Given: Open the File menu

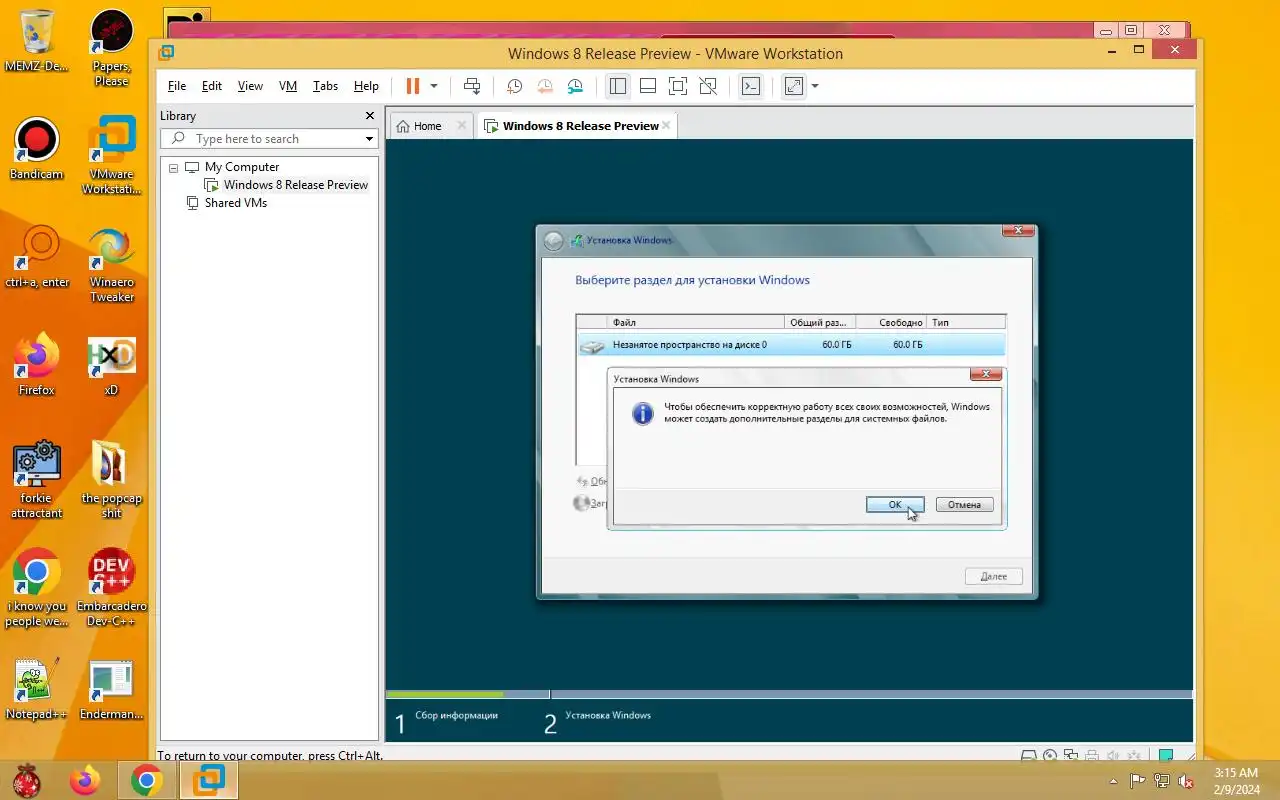Looking at the screenshot, I should (177, 86).
